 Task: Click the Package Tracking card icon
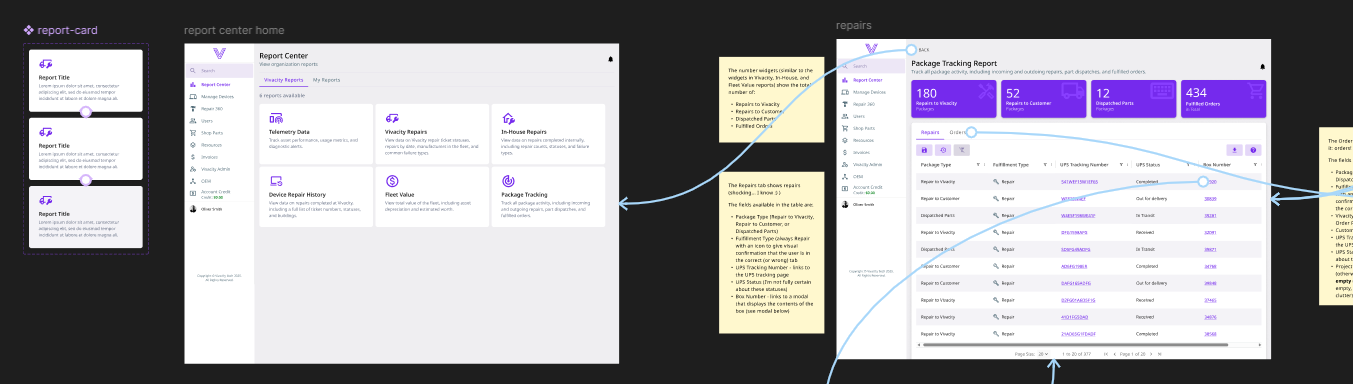[x=507, y=181]
